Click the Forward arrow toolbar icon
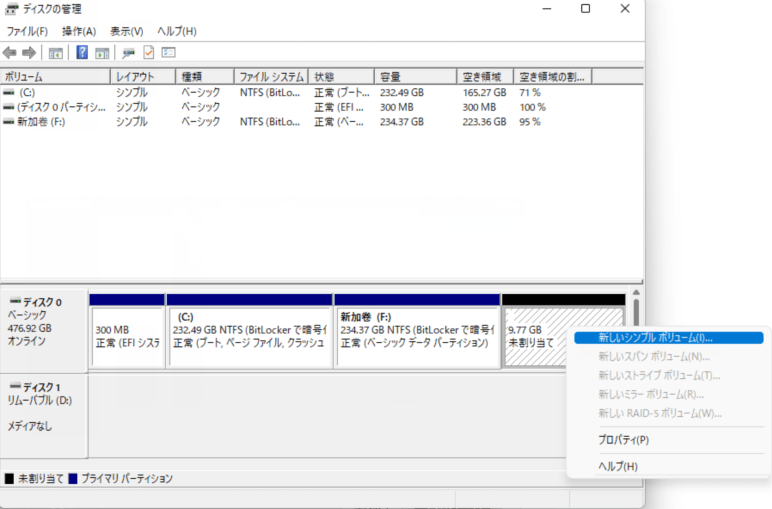This screenshot has width=772, height=509. click(29, 52)
